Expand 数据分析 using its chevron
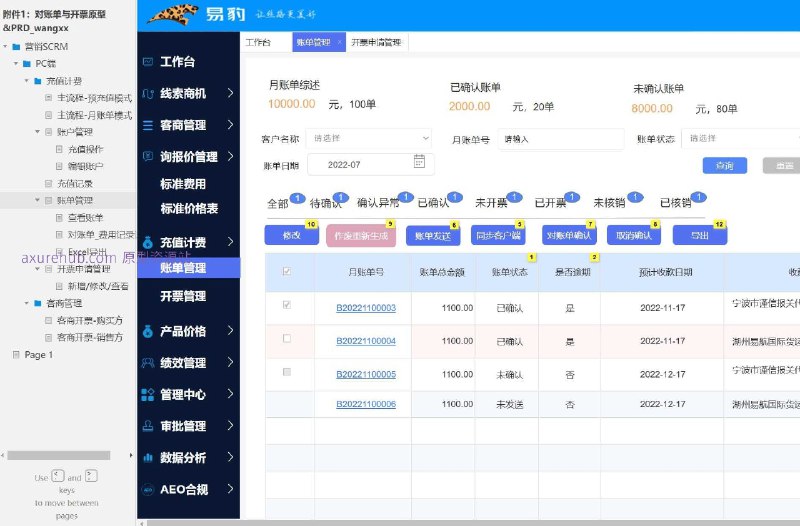Screen dimensions: 800x526 point(230,457)
